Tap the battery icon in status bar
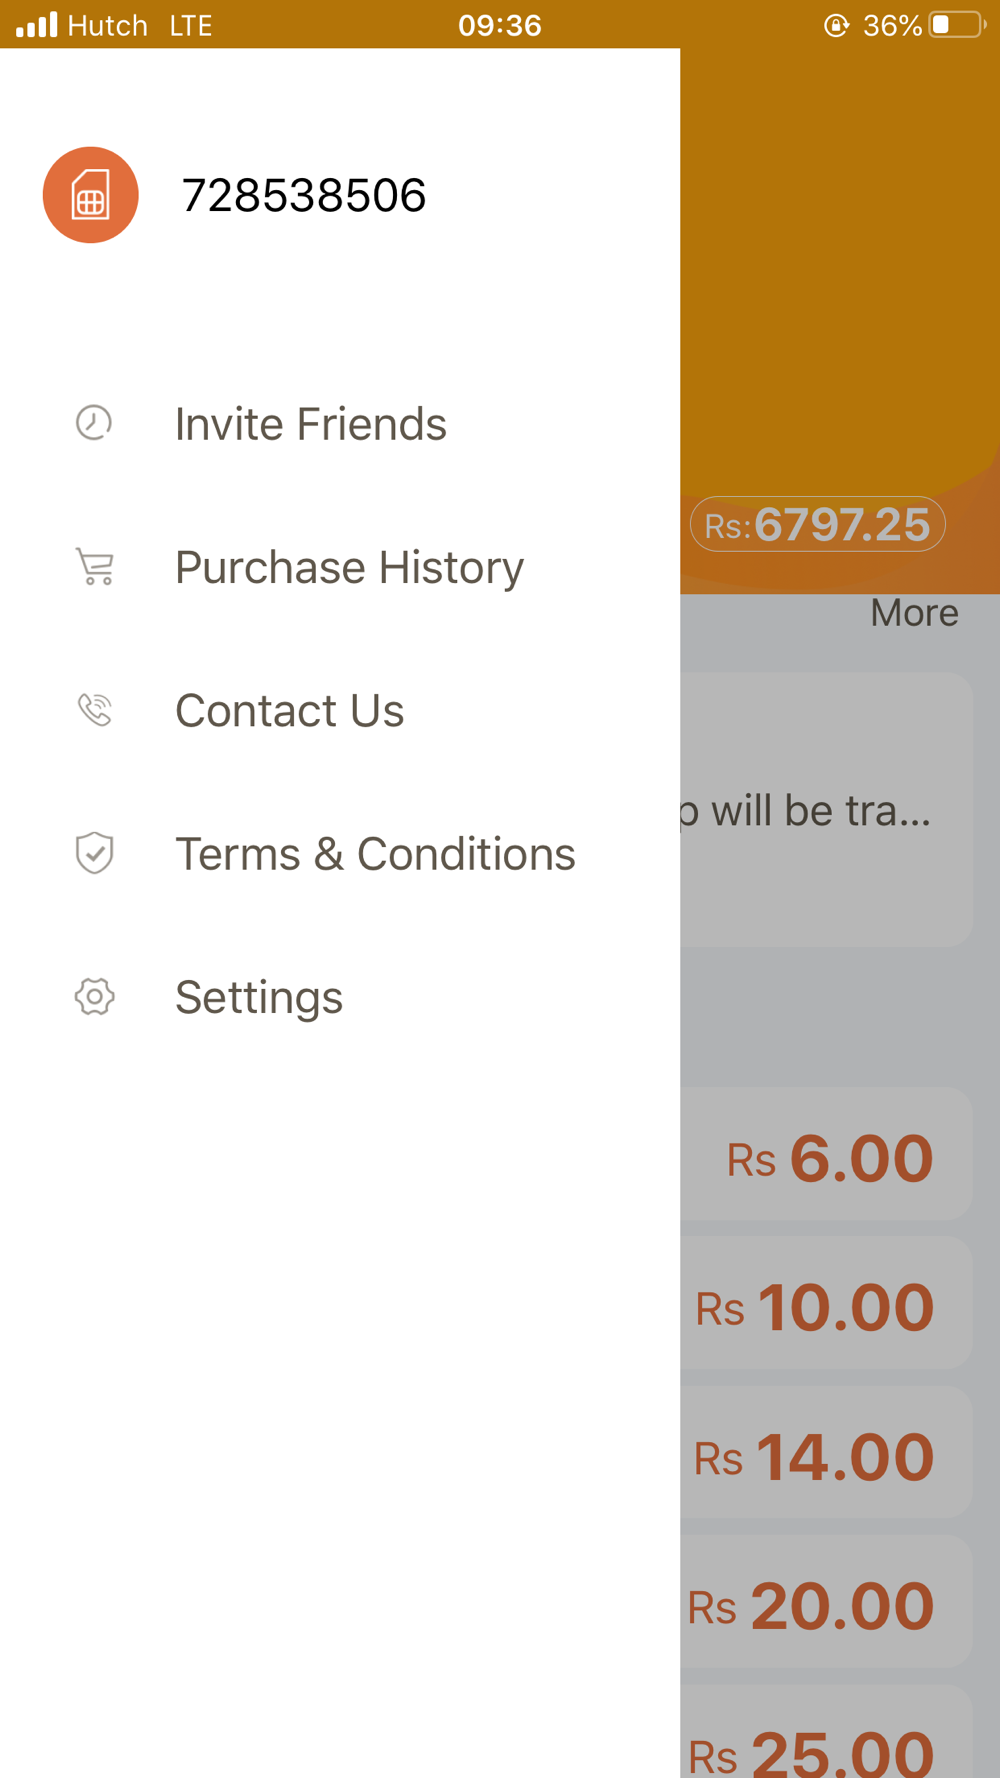 [x=955, y=25]
